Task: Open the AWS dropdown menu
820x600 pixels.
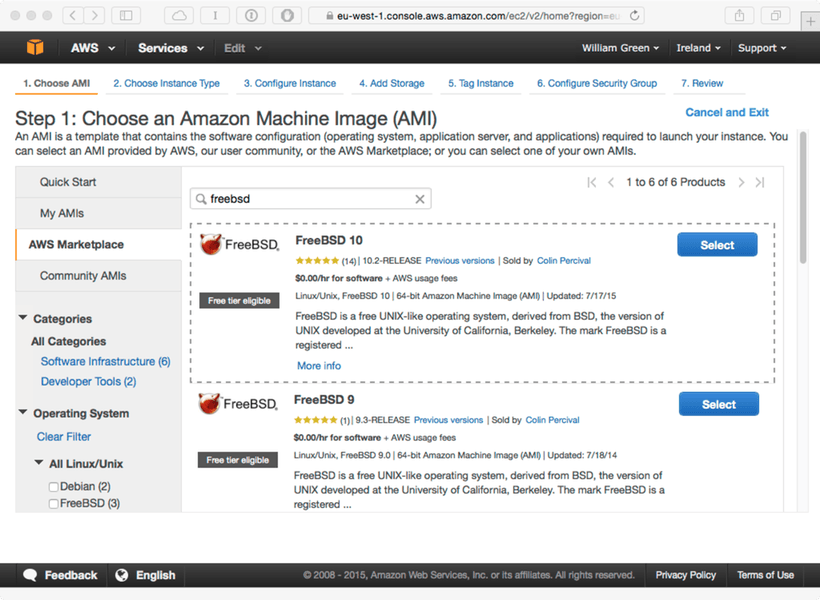Action: coord(93,48)
